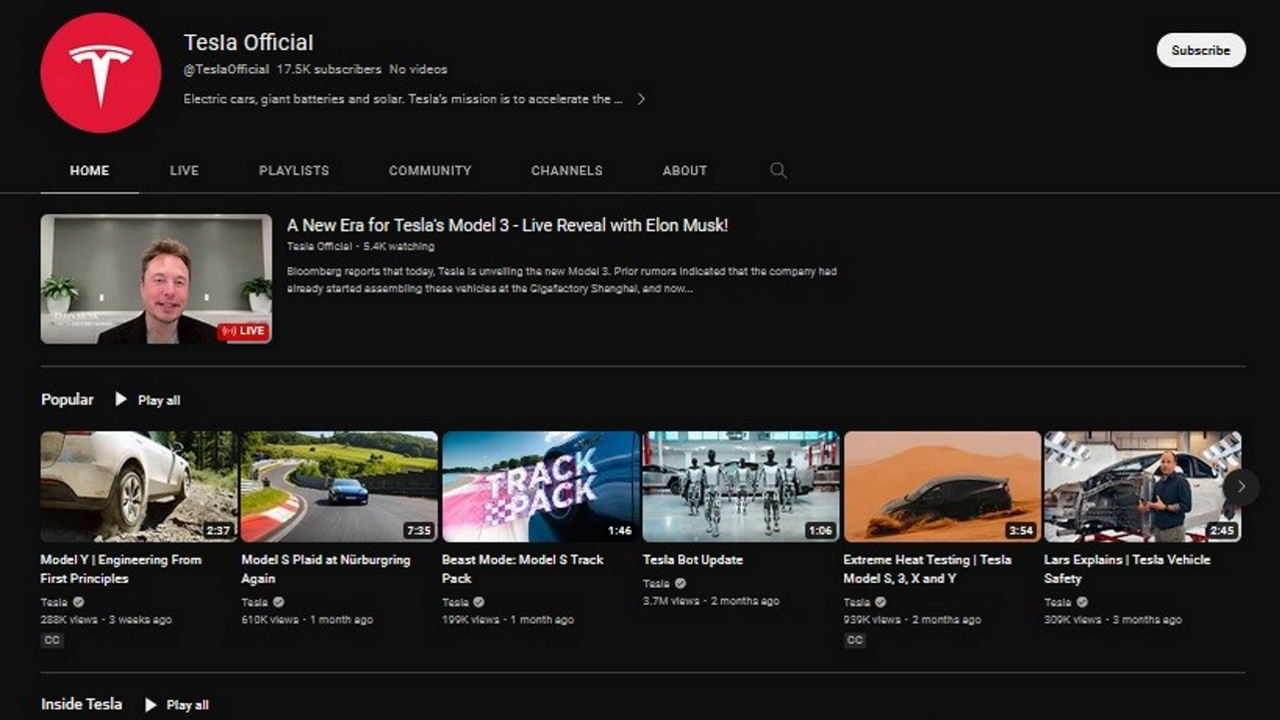1280x720 pixels.
Task: Expand the channel description
Action: coord(641,99)
